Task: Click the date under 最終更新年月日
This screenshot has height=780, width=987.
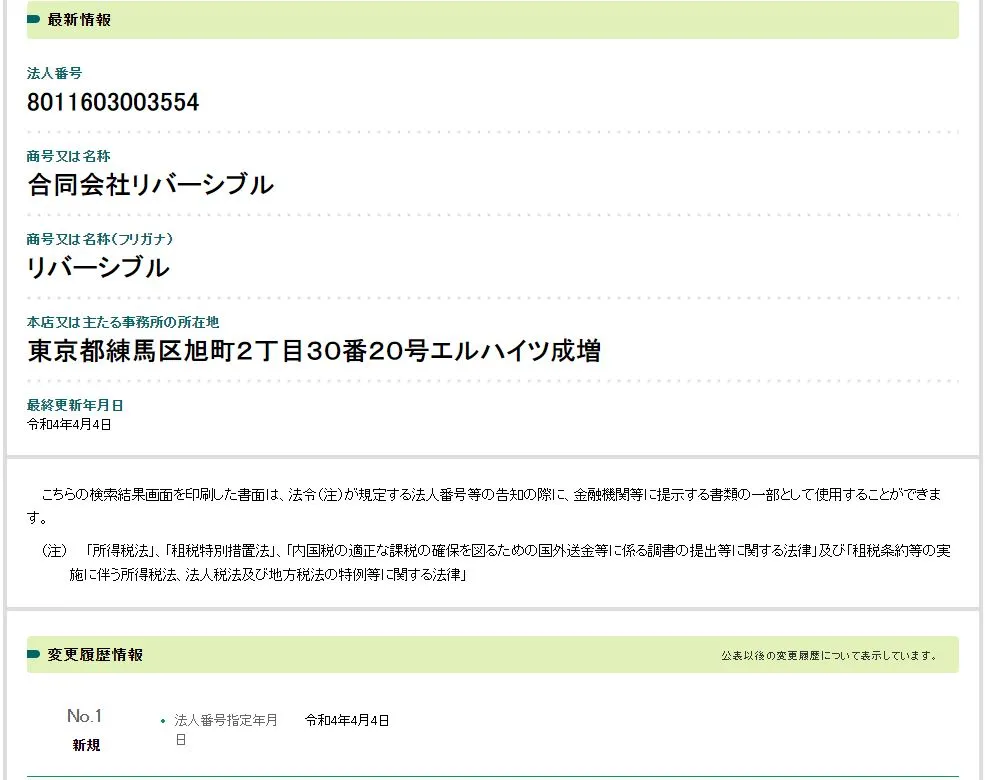Action: 69,424
